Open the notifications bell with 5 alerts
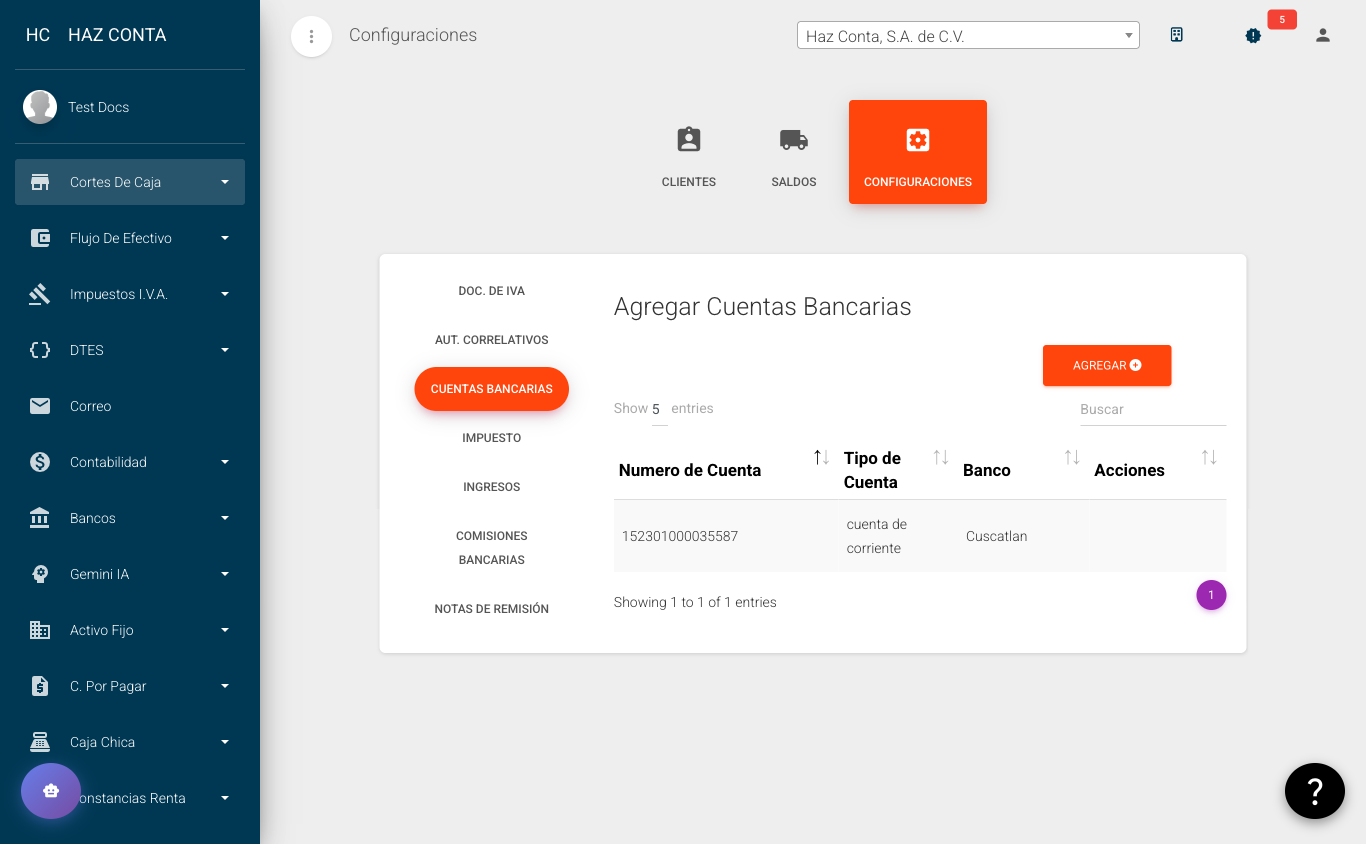 pos(1253,35)
